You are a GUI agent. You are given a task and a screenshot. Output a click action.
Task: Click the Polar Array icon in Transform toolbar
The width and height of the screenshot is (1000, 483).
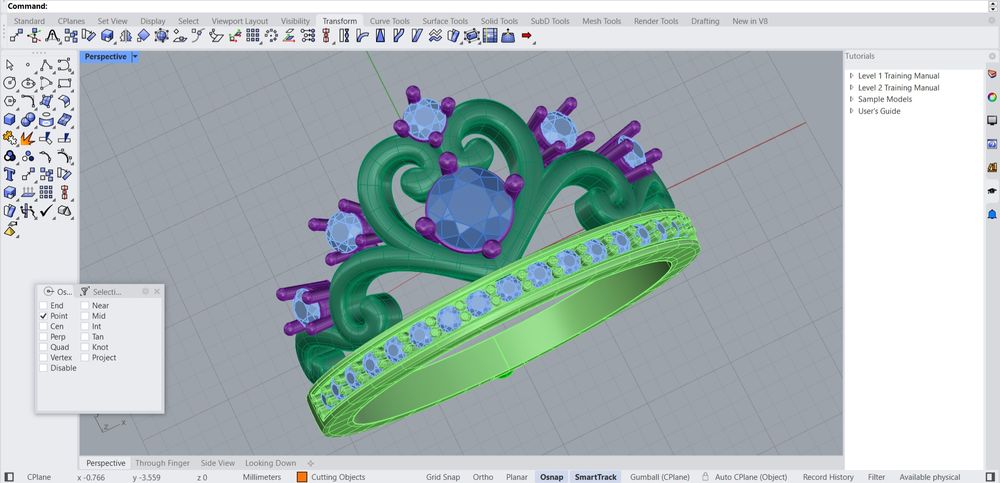click(x=271, y=36)
